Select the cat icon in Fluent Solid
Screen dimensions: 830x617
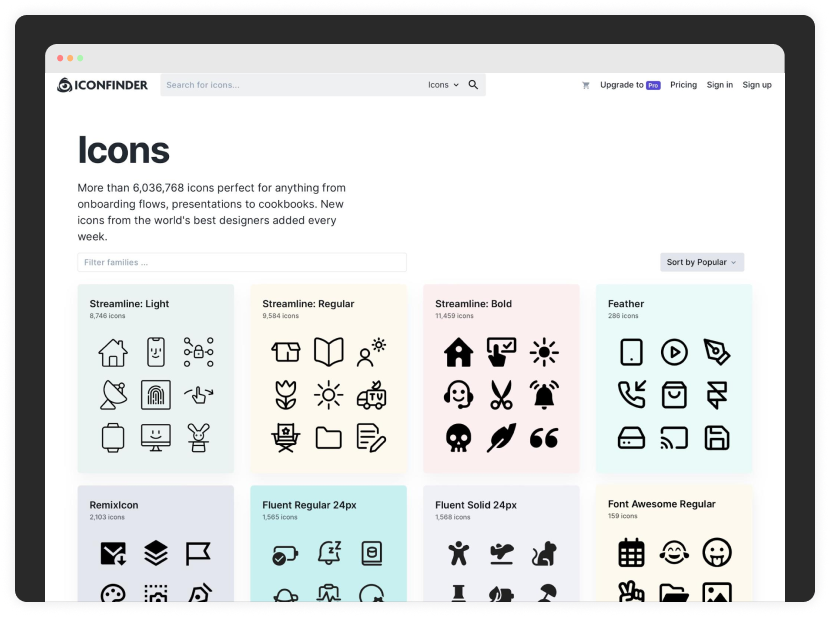pyautogui.click(x=544, y=554)
